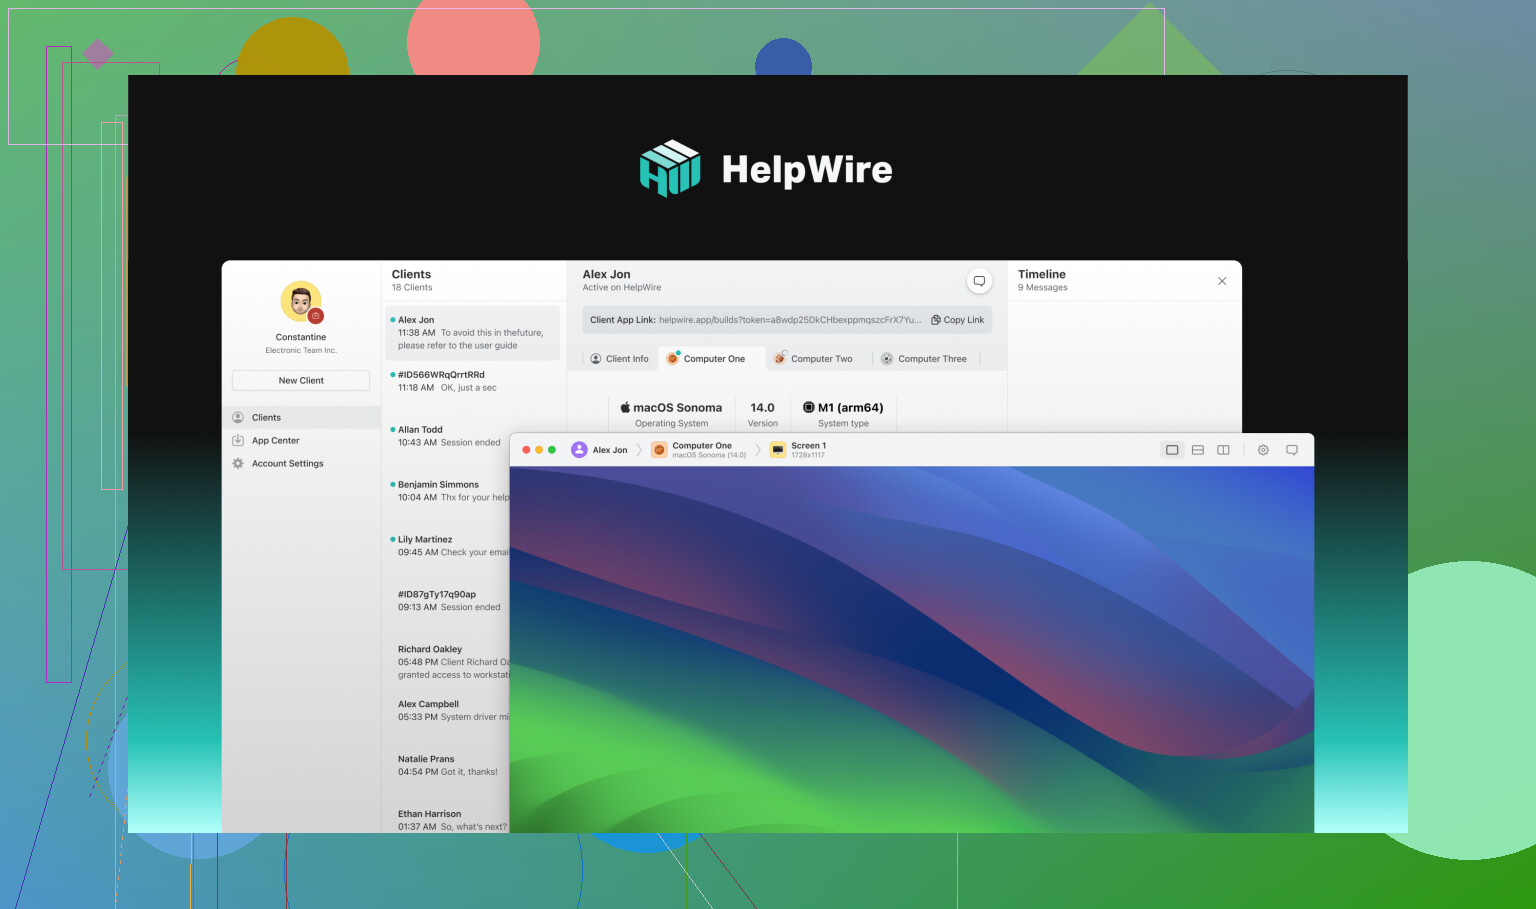Select the Benjamin Simmons client row
This screenshot has height=909, width=1536.
pos(447,491)
